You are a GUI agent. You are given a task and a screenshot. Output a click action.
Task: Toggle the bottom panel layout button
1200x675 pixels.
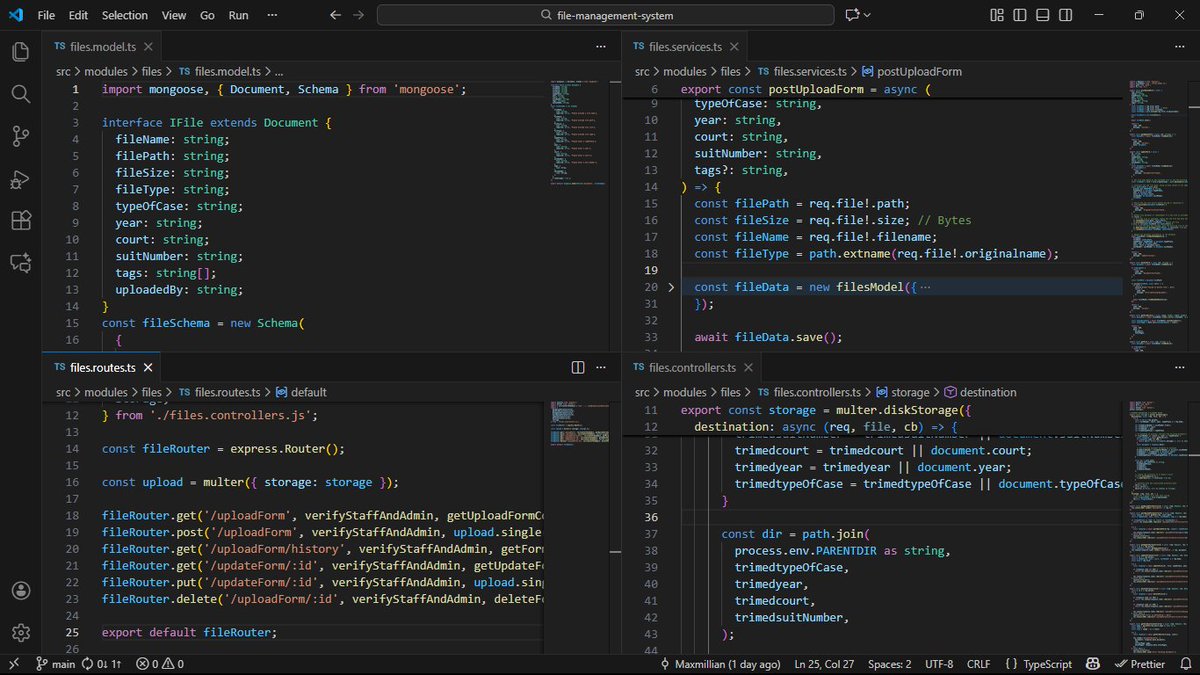[1041, 15]
